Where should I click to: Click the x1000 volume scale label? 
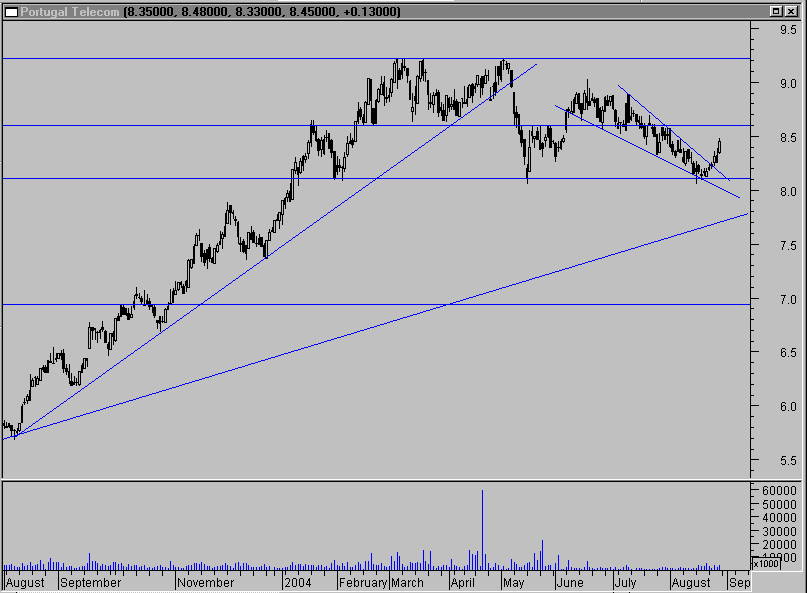764,562
